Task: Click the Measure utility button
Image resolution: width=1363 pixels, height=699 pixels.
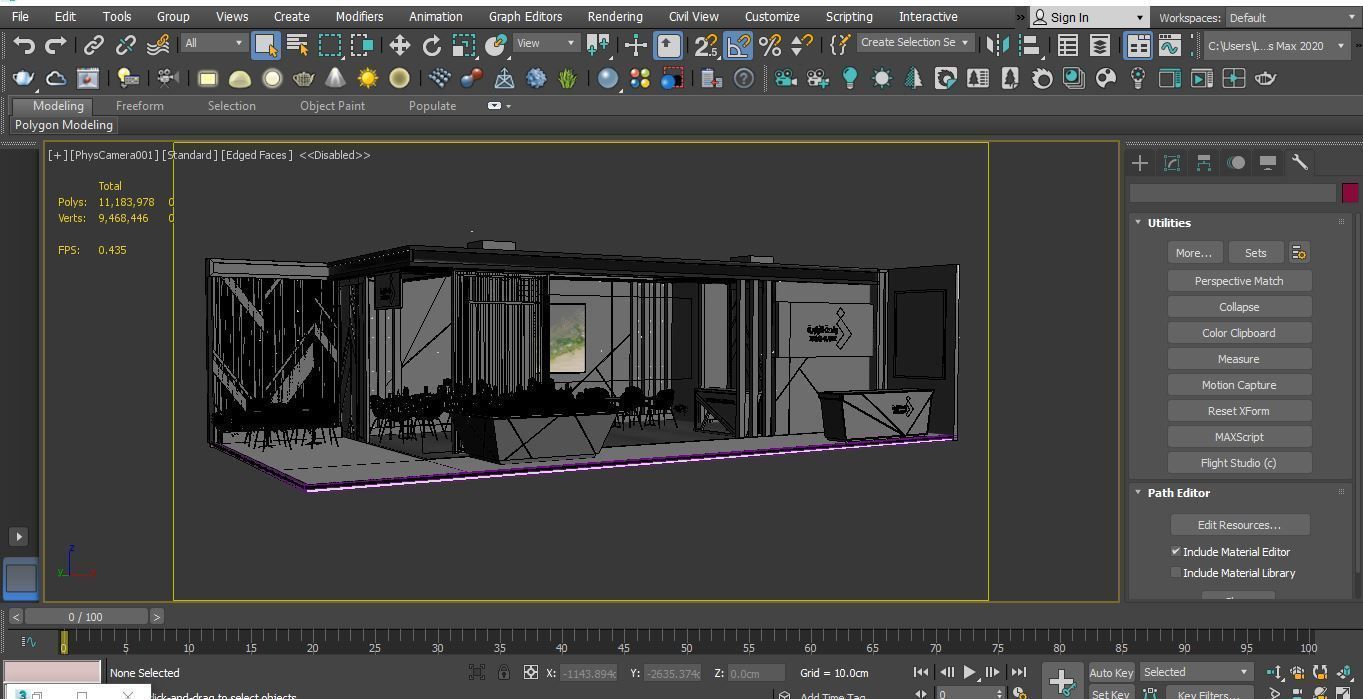Action: 1239,359
